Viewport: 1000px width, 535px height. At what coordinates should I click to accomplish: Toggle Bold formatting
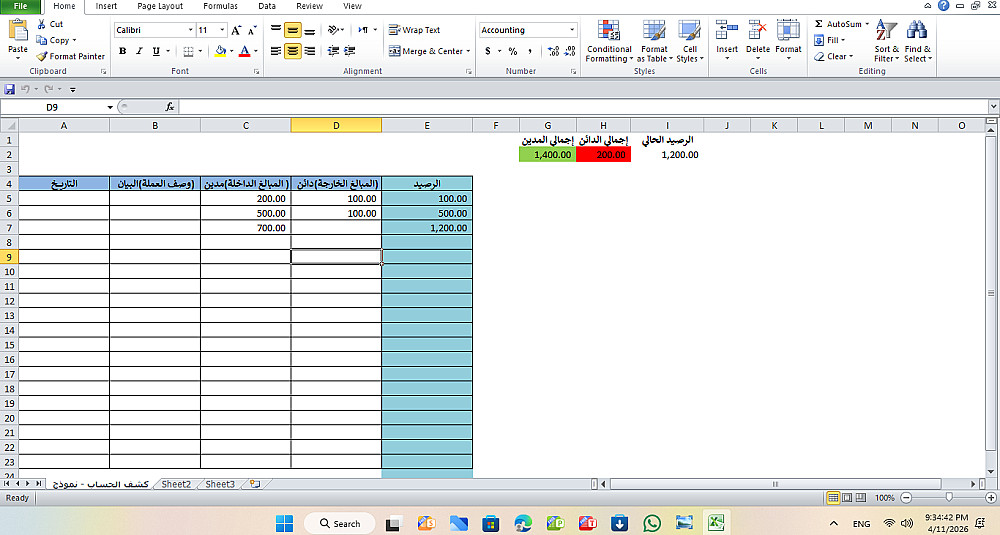tap(122, 51)
